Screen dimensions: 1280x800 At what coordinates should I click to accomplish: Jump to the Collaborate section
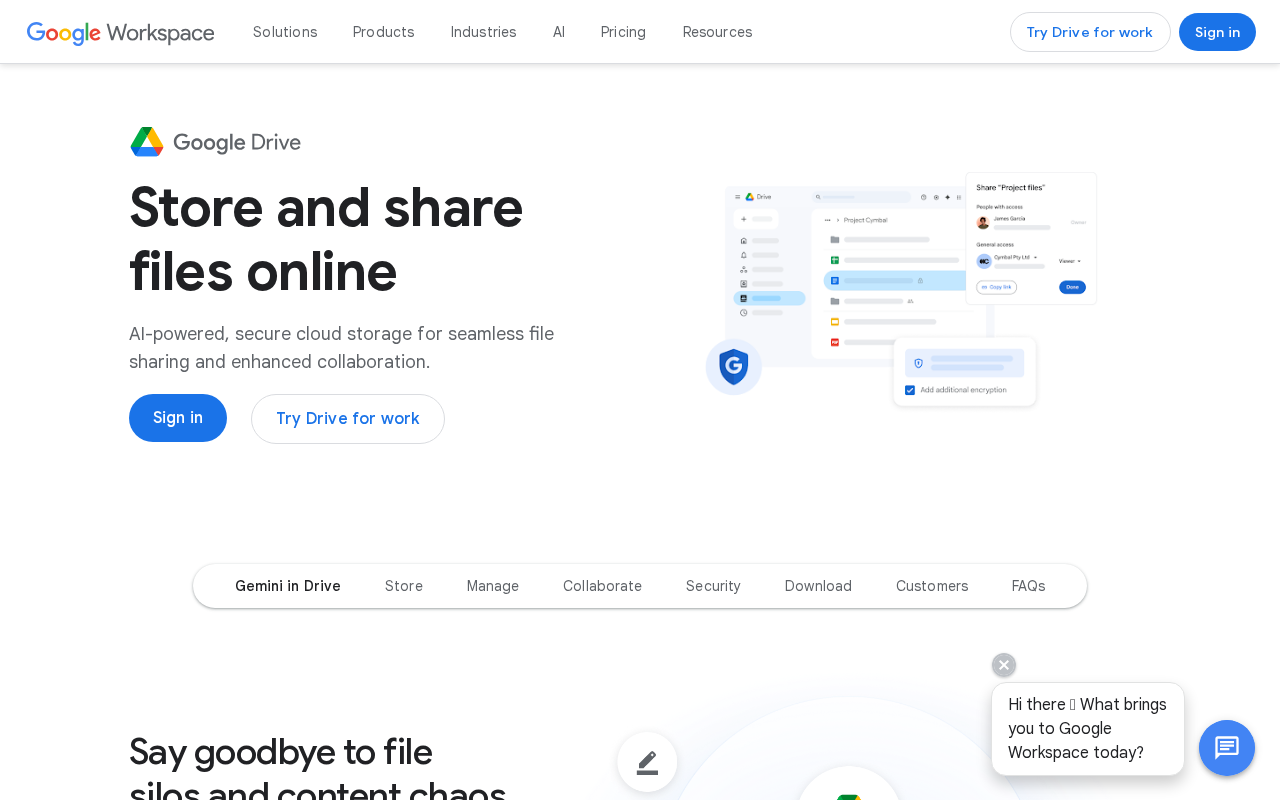click(602, 586)
